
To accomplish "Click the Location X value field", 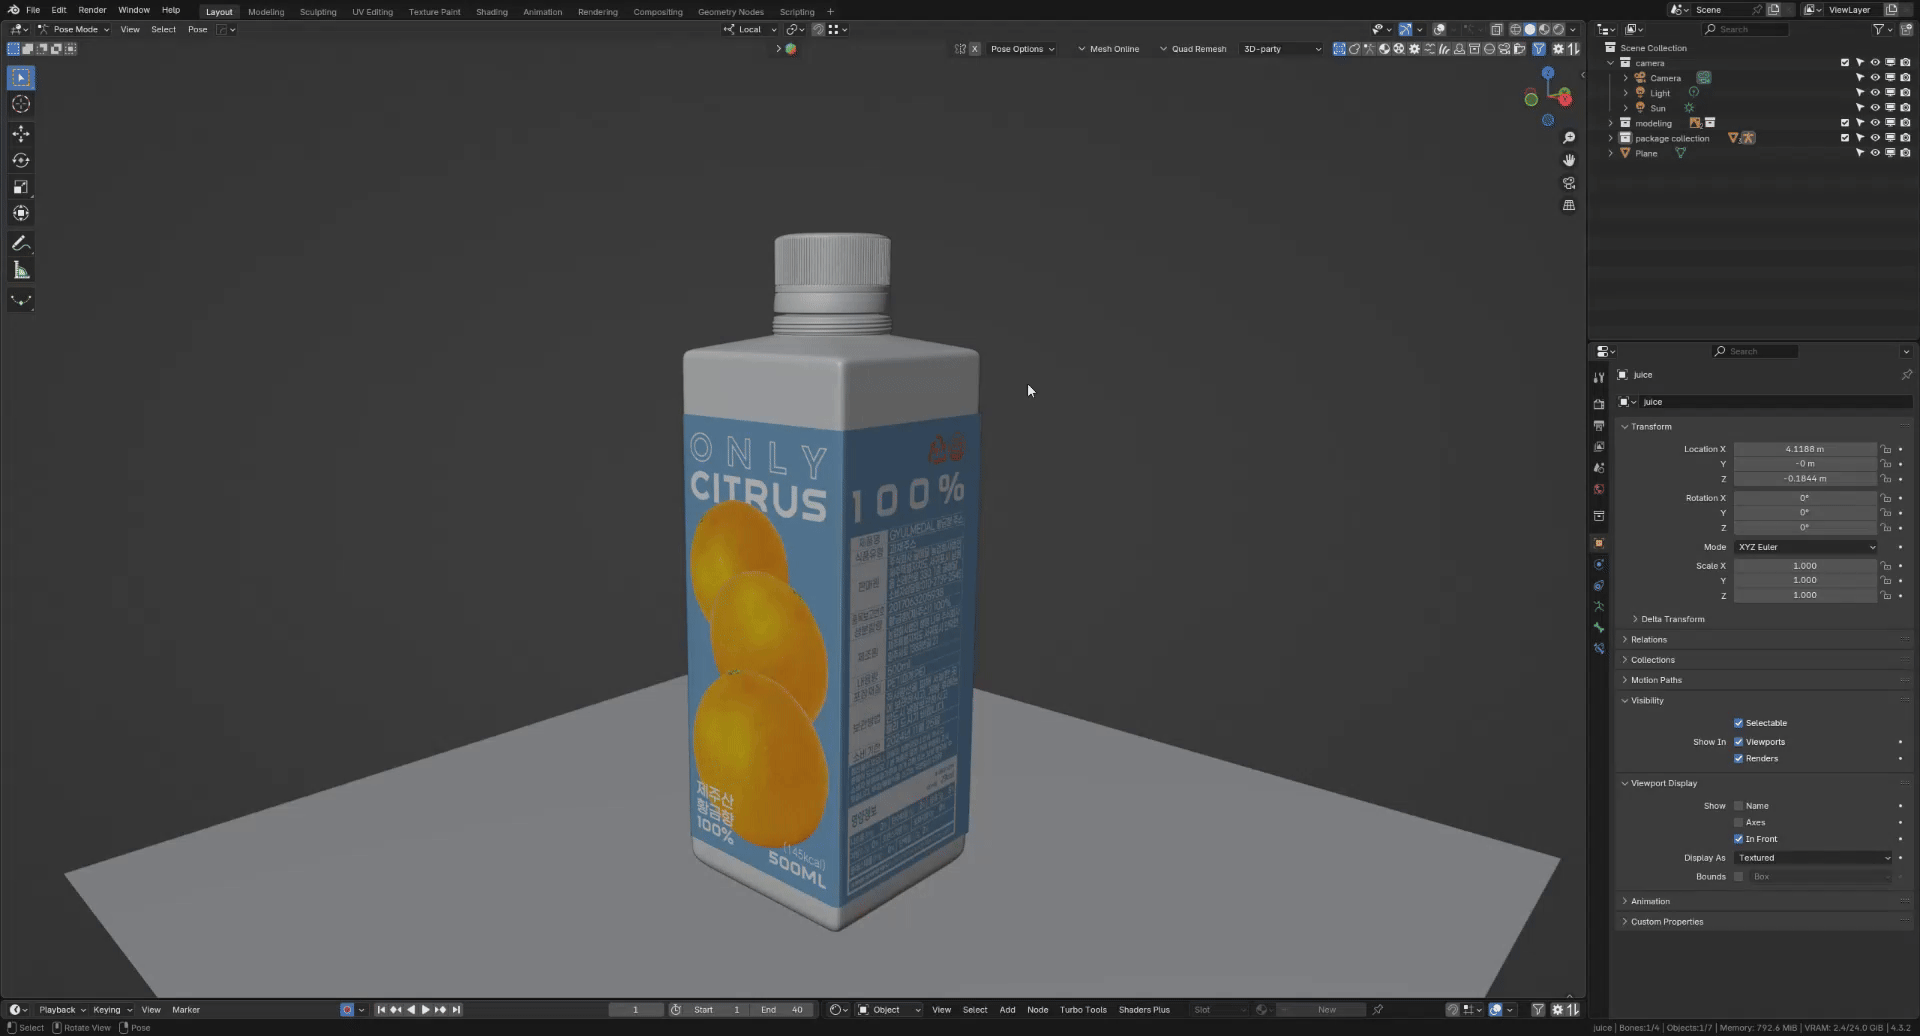I will pyautogui.click(x=1805, y=449).
